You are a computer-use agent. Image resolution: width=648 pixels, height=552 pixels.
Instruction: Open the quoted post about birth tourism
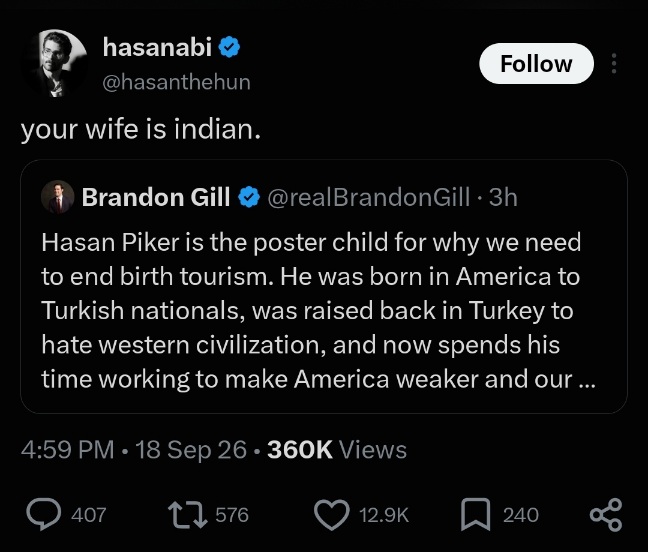click(324, 286)
